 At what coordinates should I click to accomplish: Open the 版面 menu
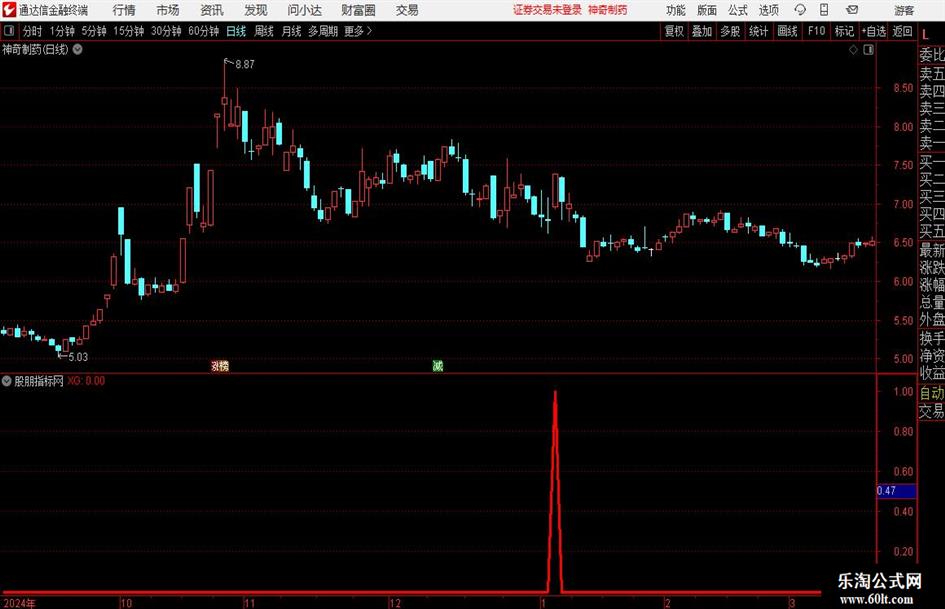[707, 10]
